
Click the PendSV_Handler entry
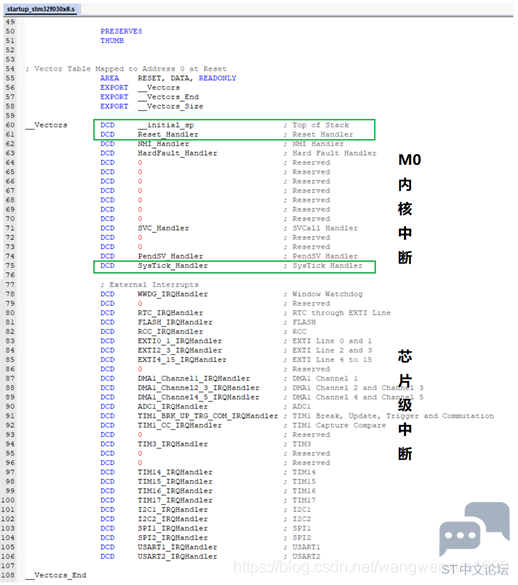click(171, 256)
